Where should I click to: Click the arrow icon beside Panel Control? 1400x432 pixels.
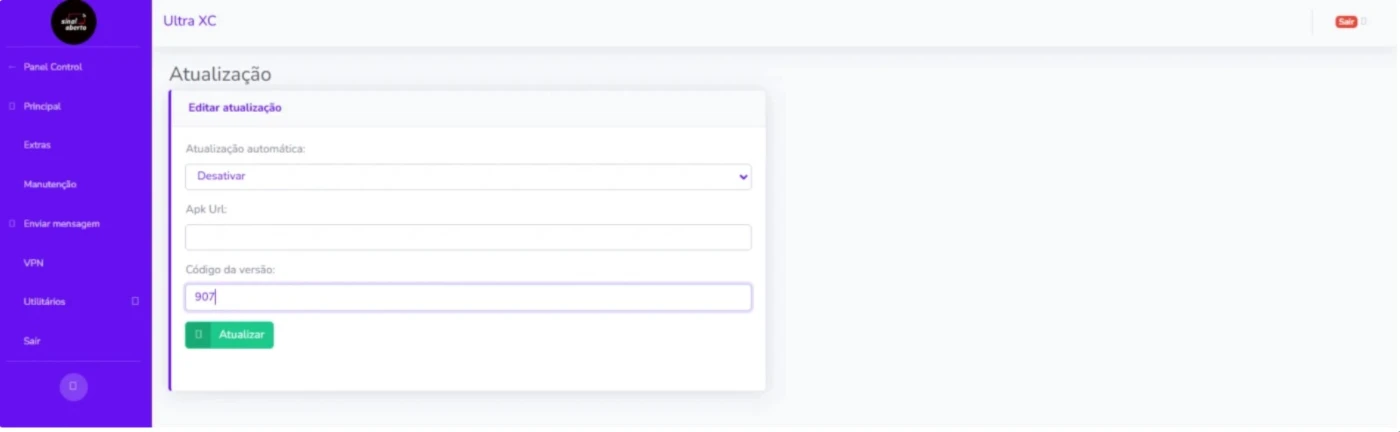click(x=12, y=67)
